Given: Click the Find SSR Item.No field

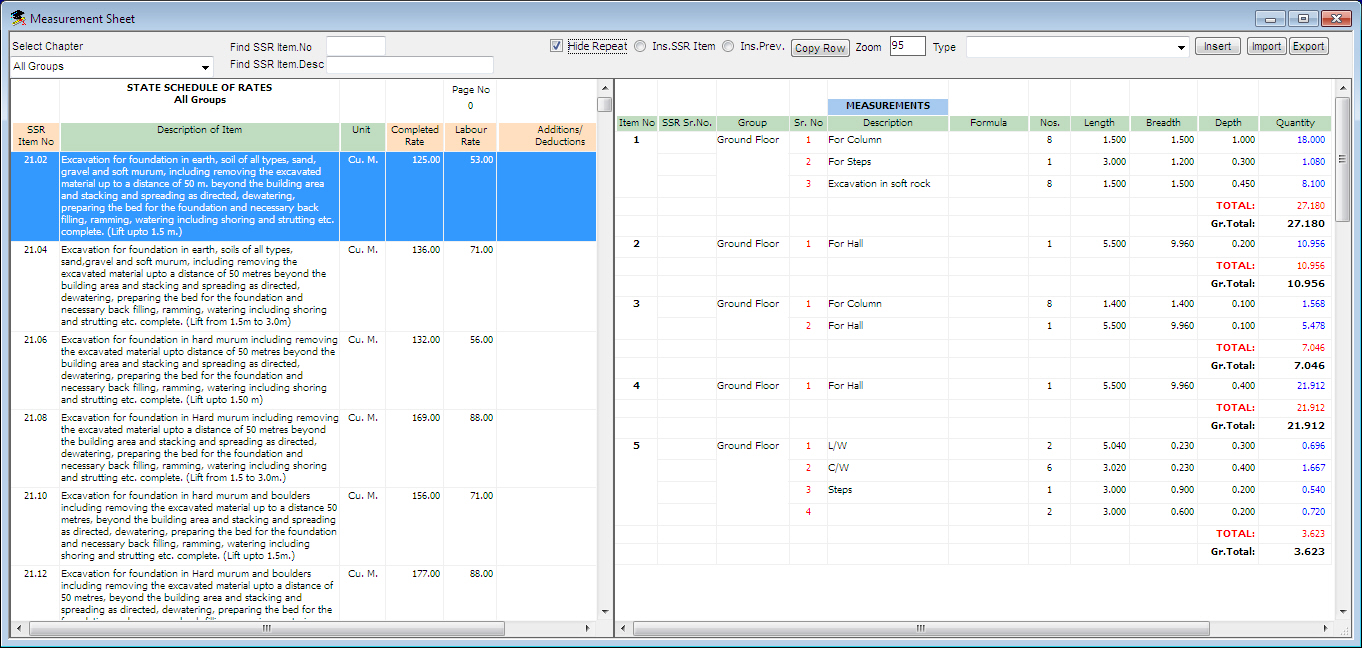Looking at the screenshot, I should pyautogui.click(x=355, y=46).
